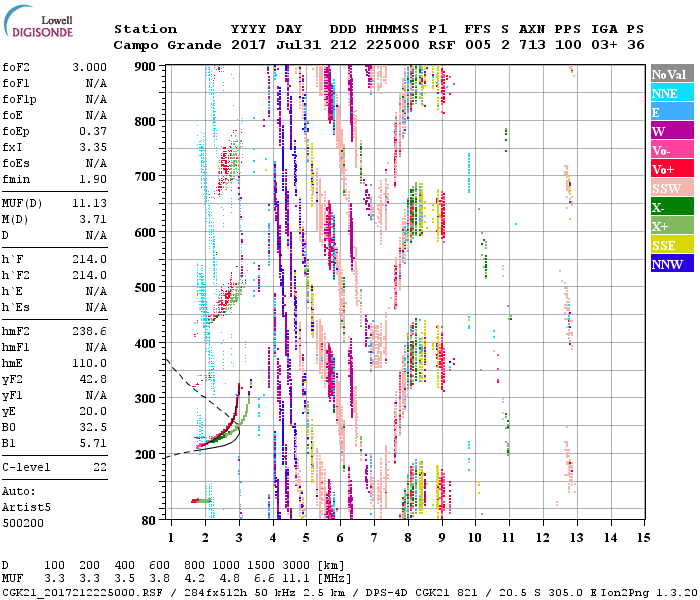
Task: Click the C-level value 22
Action: point(100,466)
